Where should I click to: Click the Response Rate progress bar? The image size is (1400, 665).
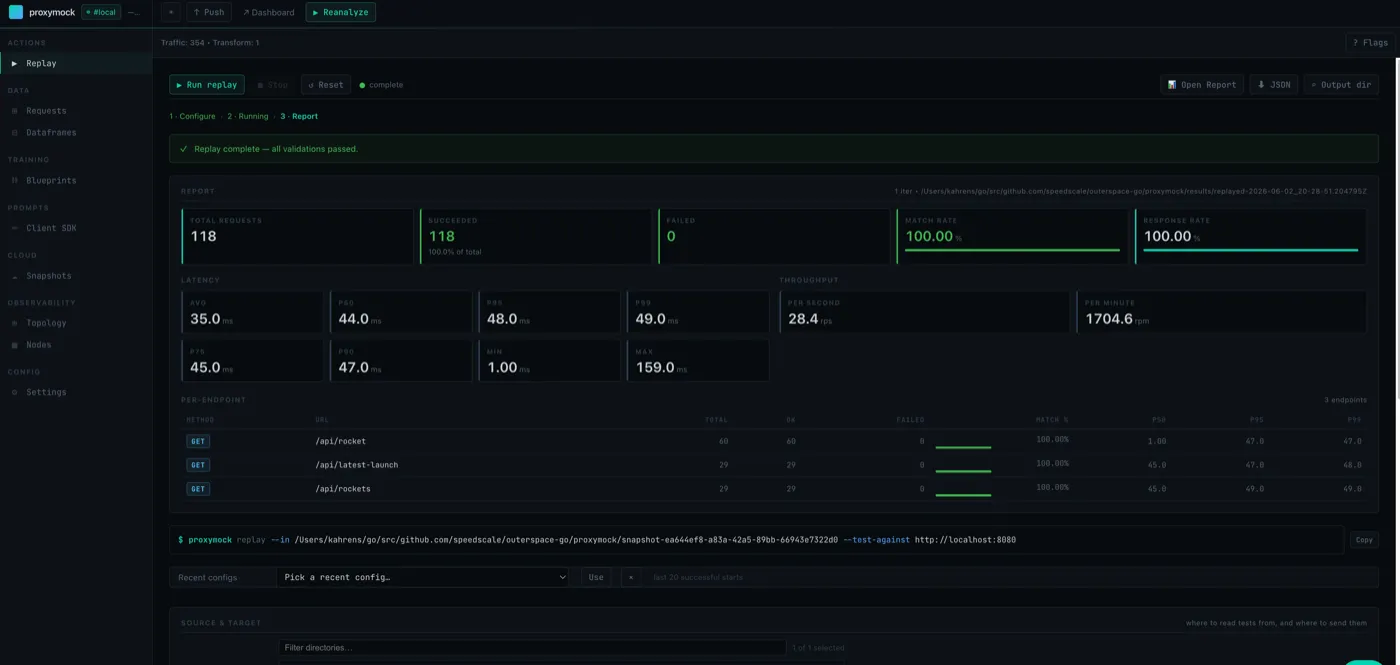pyautogui.click(x=1250, y=250)
